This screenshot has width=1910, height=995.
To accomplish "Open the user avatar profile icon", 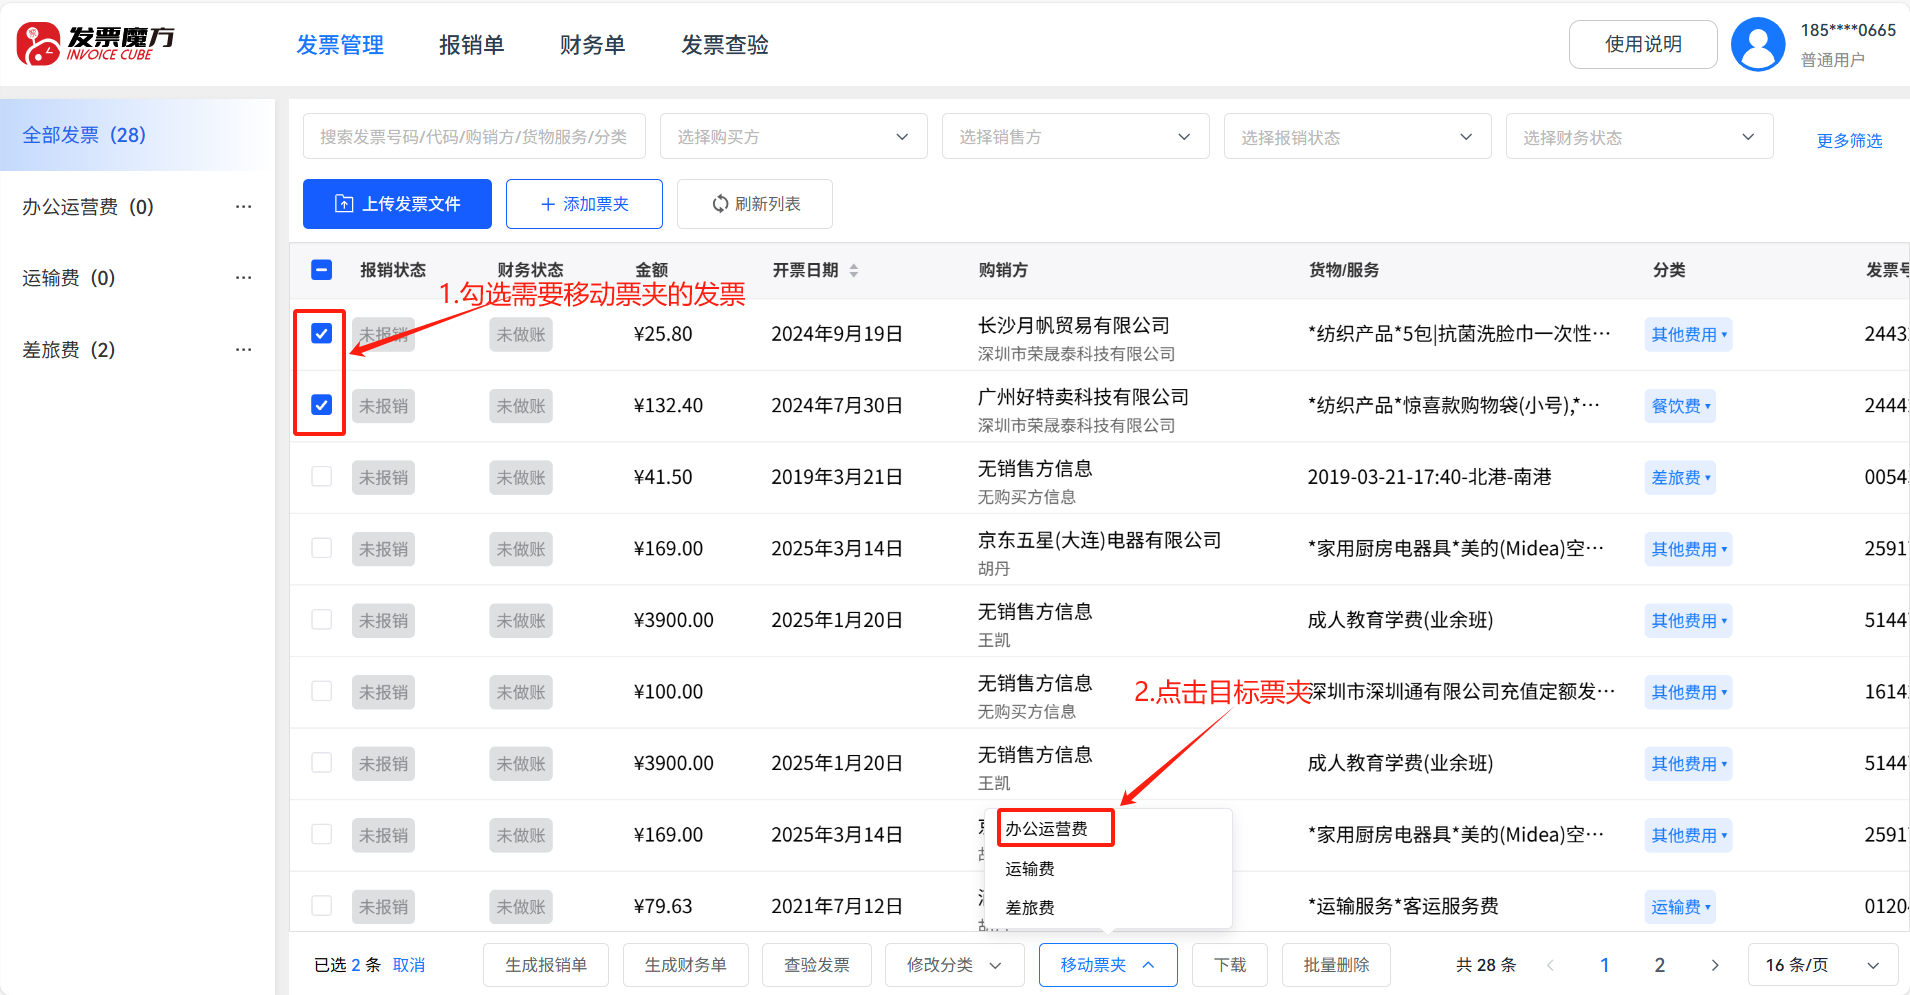I will point(1757,44).
